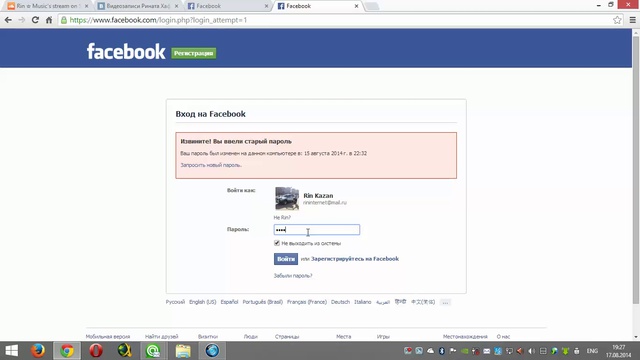Close the SoundCloud tab
Screen dimensions: 640x360
click(x=86, y=6)
